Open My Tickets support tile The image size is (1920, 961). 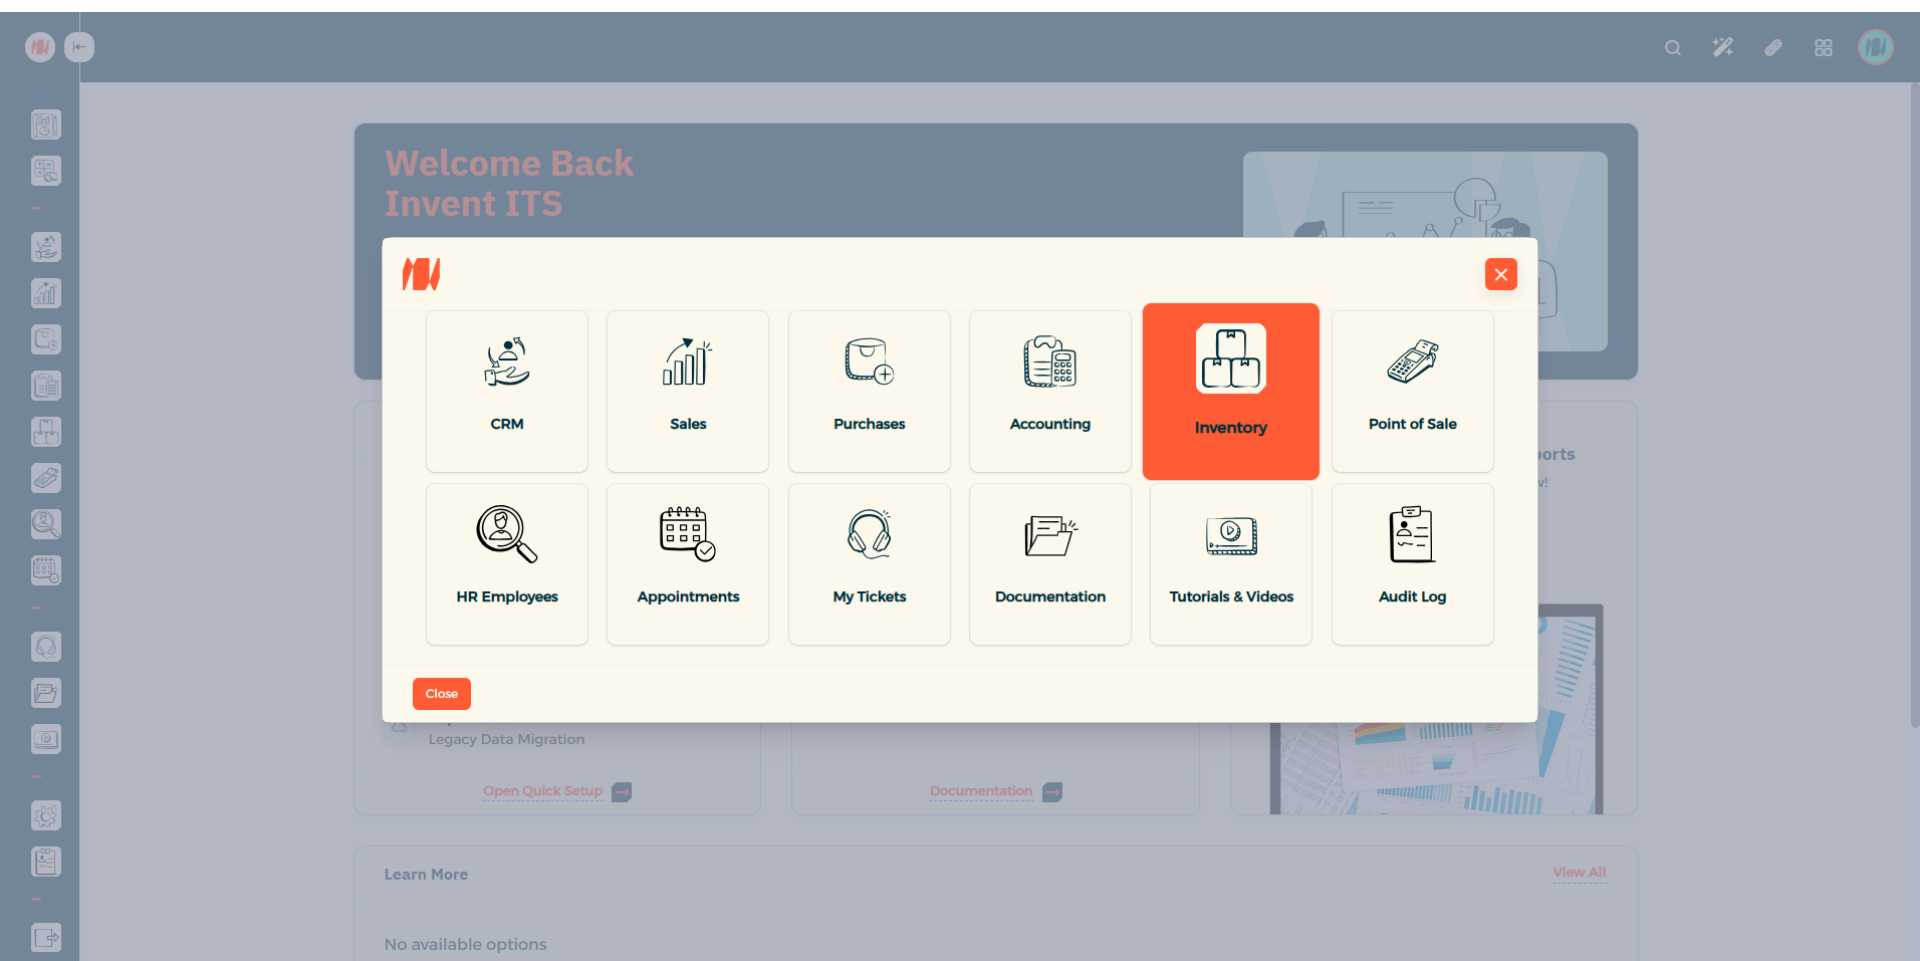pos(869,564)
